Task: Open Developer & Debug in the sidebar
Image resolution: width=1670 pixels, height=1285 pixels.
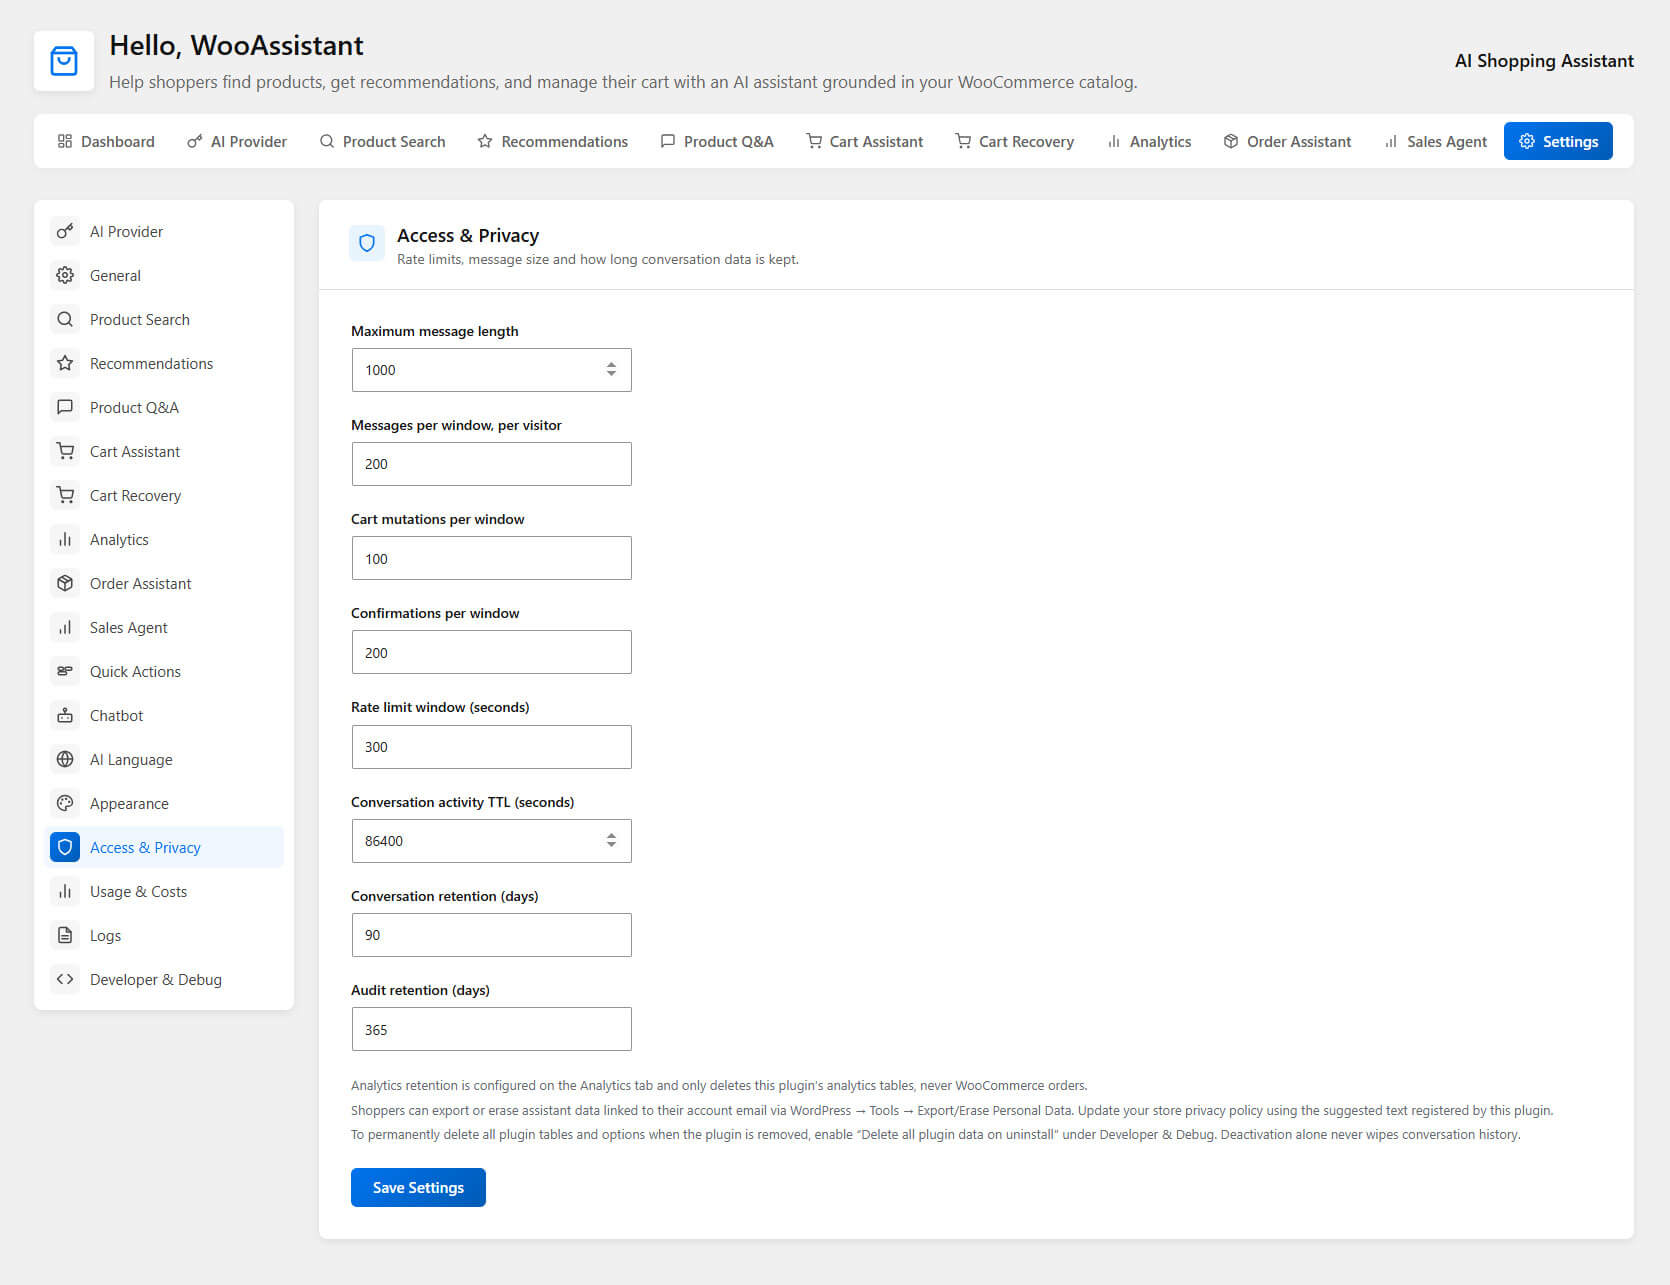Action: [165, 980]
